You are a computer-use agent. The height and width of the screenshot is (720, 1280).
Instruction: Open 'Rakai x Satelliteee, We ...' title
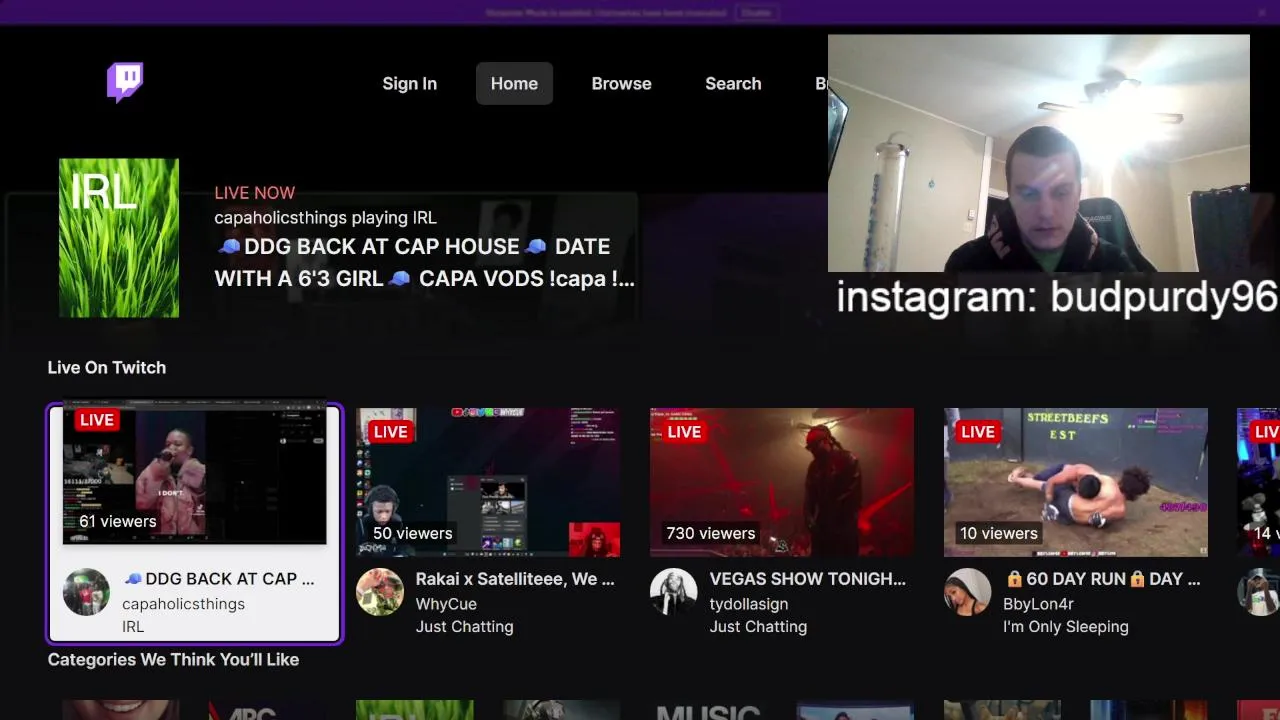(515, 579)
